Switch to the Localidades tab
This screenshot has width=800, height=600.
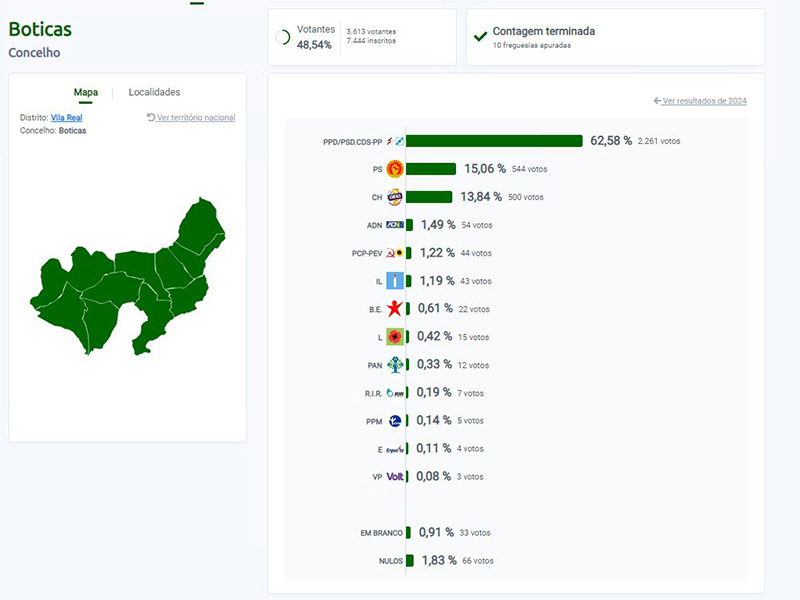(x=154, y=92)
